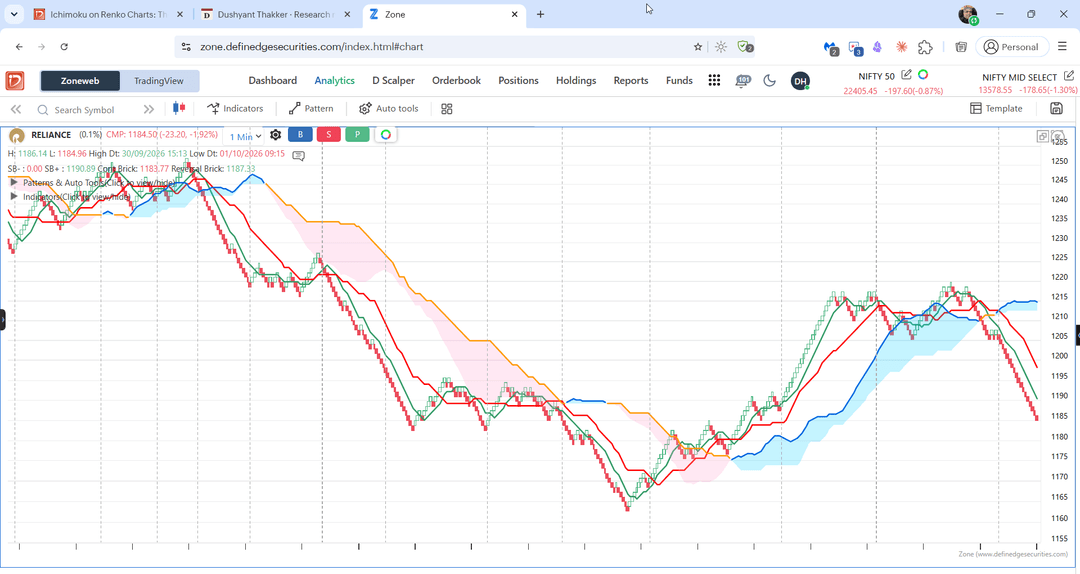1080x574 pixels.
Task: Click the multicolor circle color icon
Action: pyautogui.click(x=386, y=134)
